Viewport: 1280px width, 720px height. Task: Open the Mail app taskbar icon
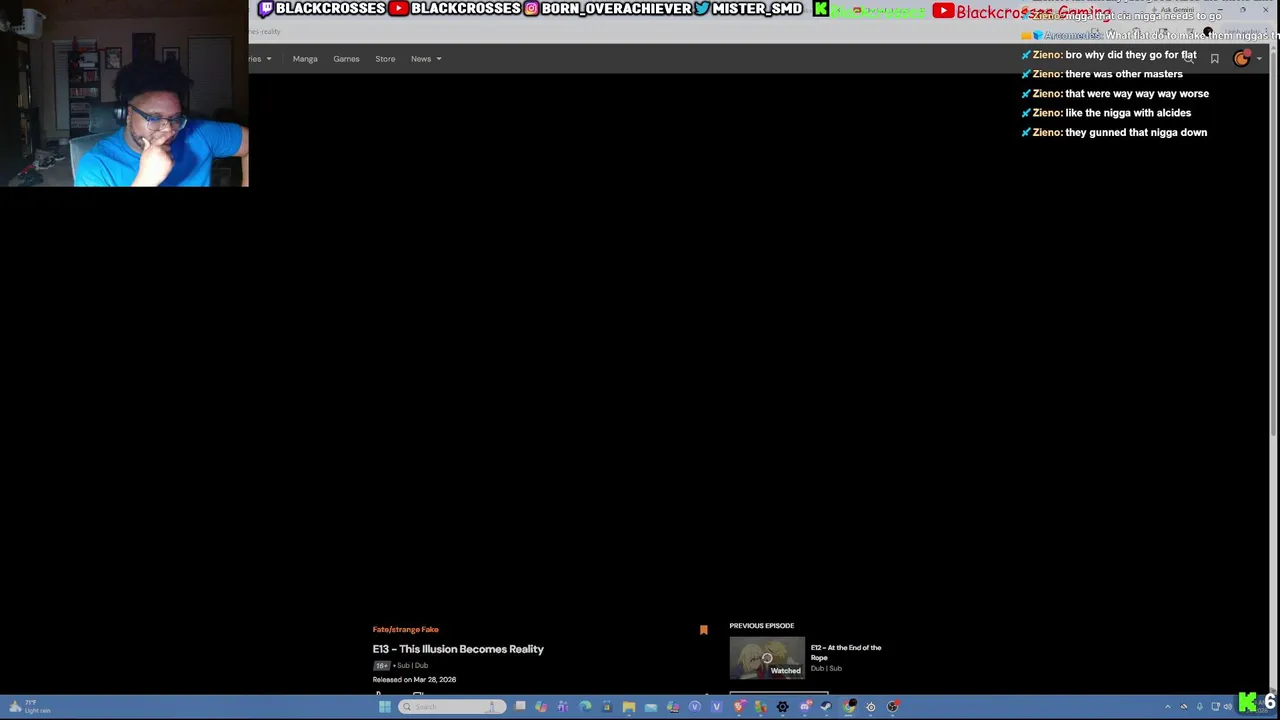(x=651, y=707)
